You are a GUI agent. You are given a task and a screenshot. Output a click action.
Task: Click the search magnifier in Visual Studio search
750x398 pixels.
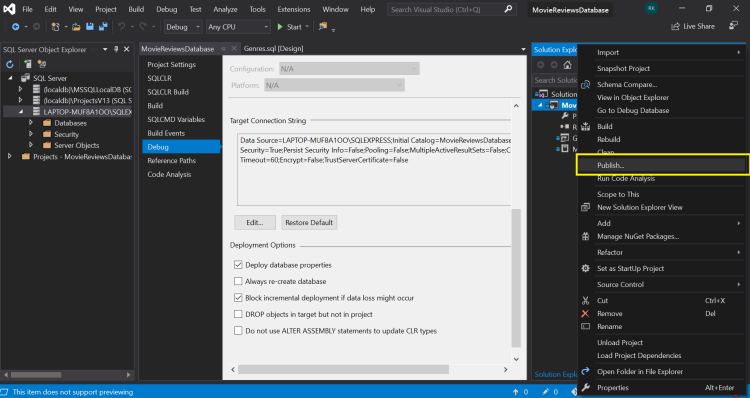click(x=508, y=9)
